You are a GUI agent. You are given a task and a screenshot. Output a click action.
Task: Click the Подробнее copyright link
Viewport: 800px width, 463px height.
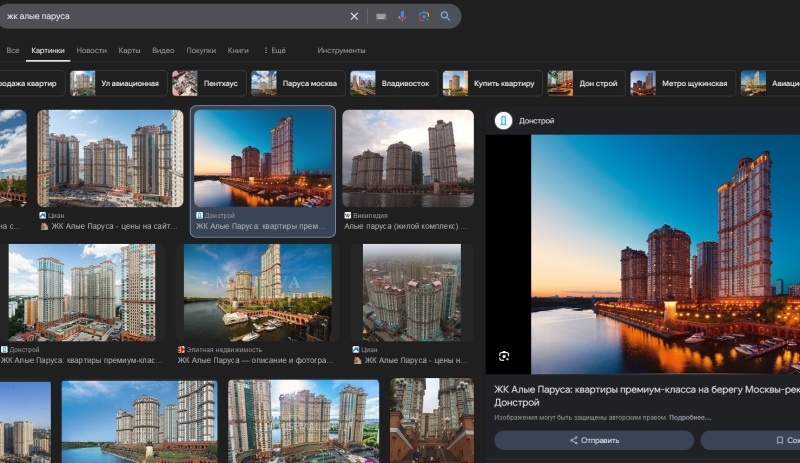[x=690, y=418]
